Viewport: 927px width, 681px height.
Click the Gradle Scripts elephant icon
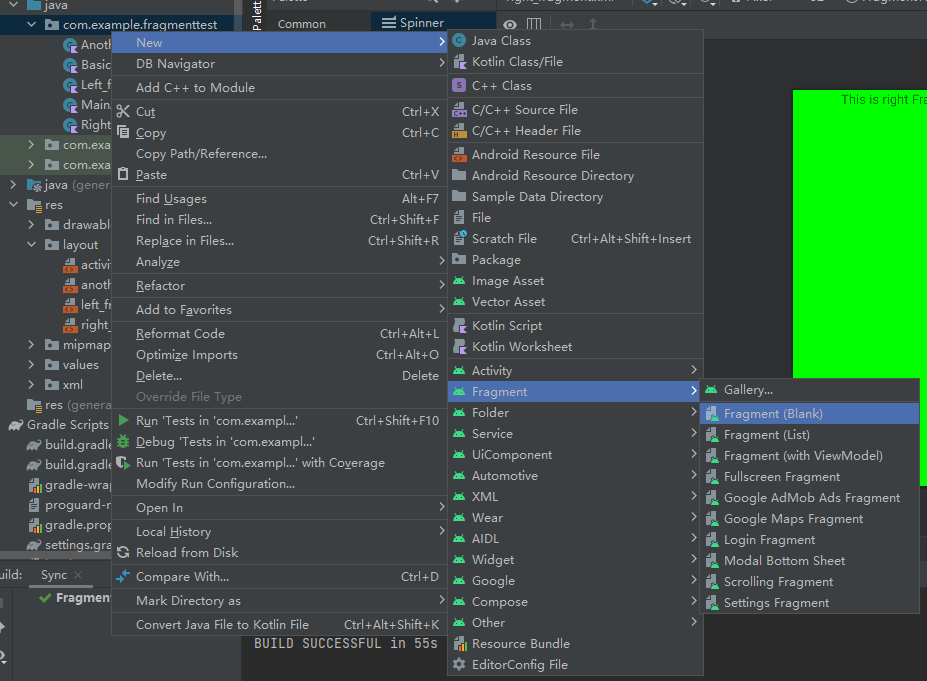point(15,425)
